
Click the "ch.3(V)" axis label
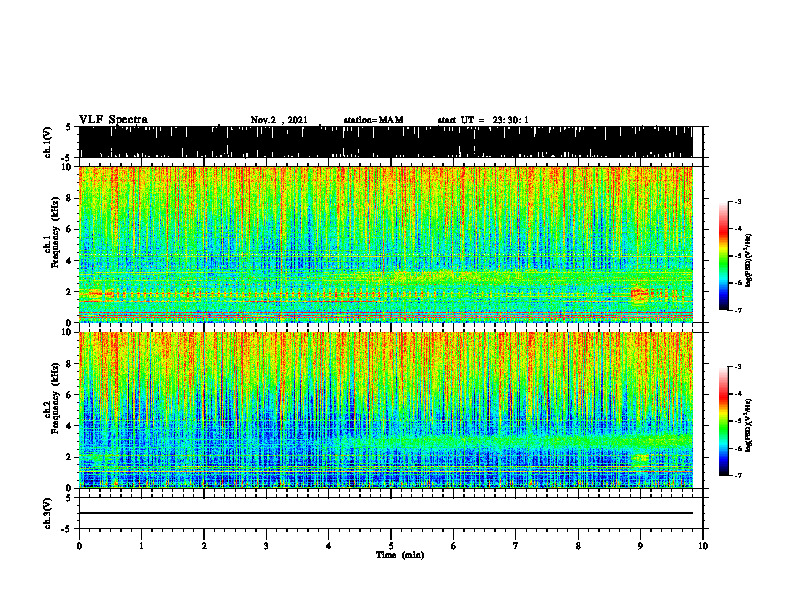[x=47, y=513]
